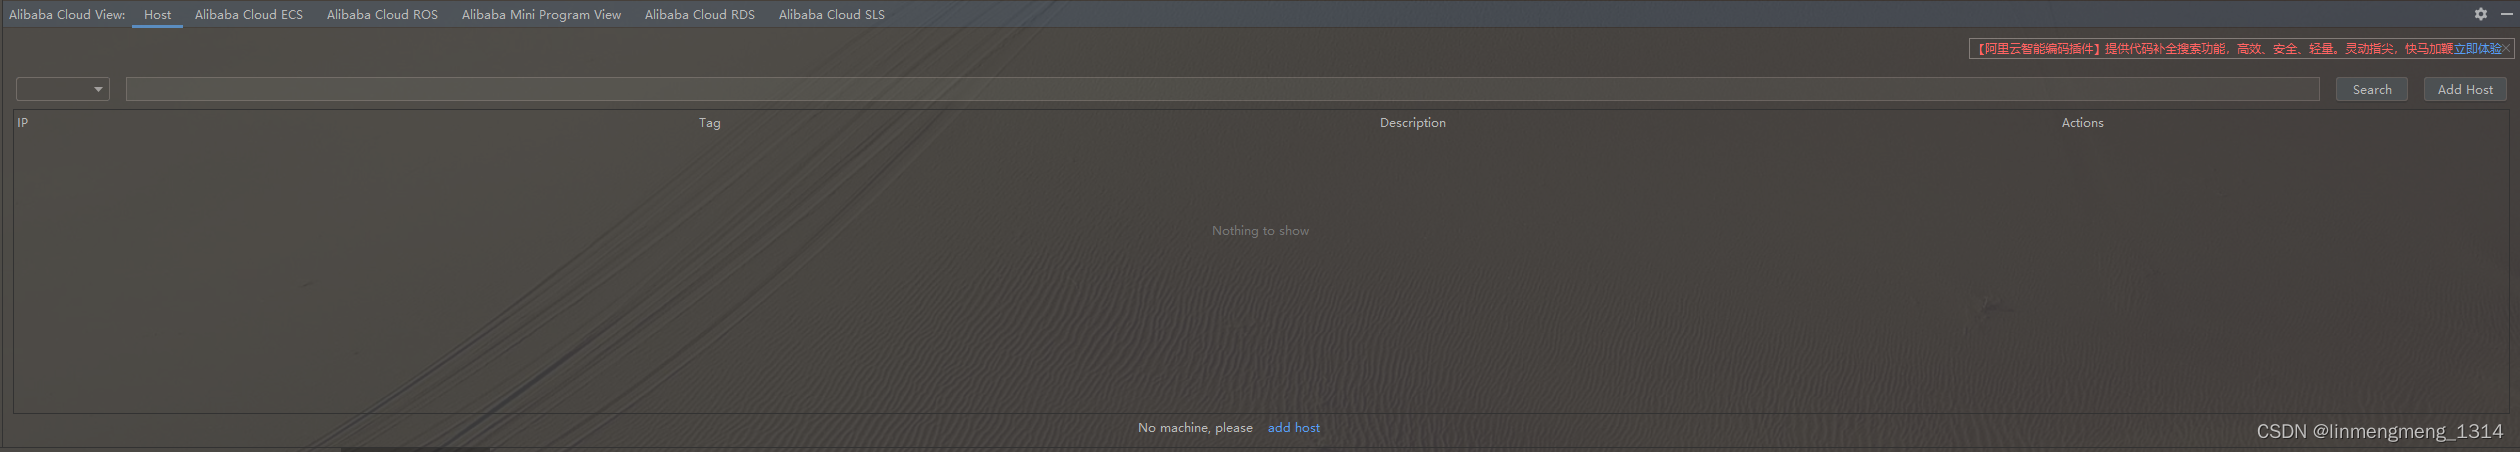Open the Alibaba Cloud SLS tab

(832, 15)
